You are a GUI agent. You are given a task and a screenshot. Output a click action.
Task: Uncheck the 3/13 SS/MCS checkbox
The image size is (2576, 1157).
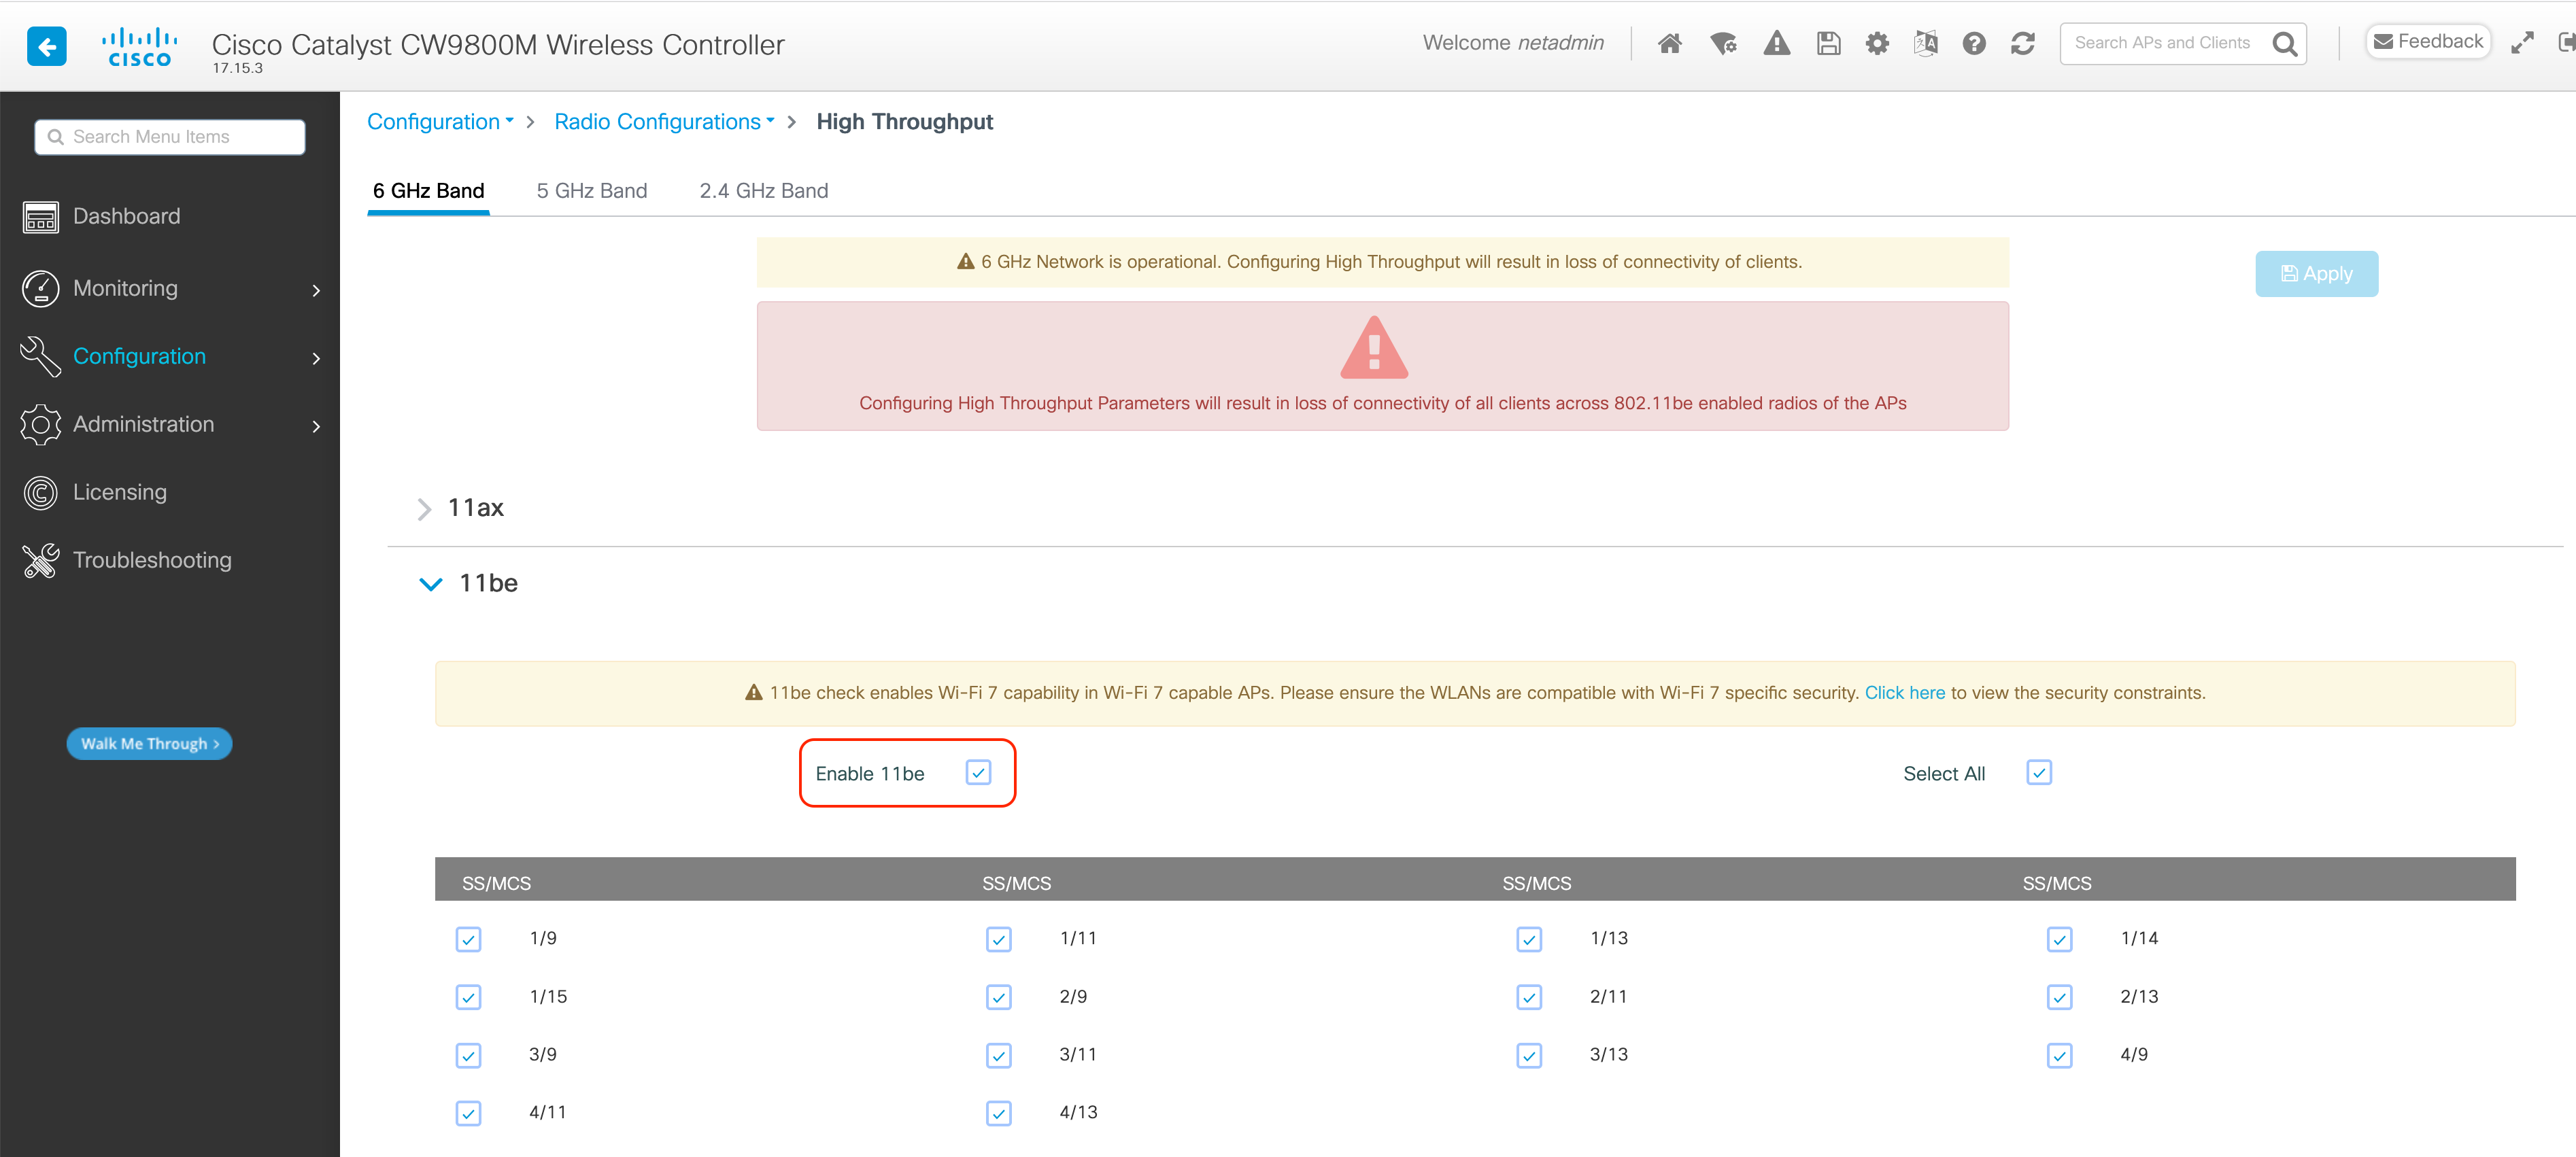[1529, 1055]
